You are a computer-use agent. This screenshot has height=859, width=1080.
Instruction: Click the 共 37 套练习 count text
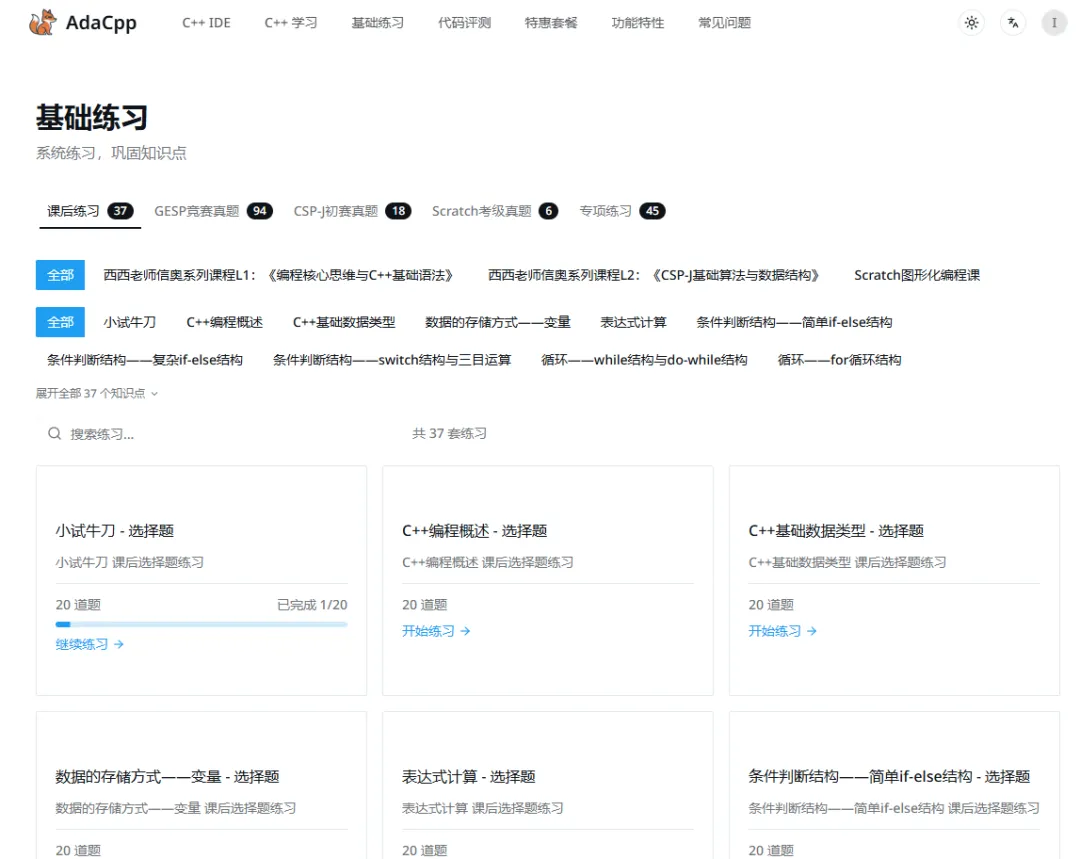coord(449,433)
